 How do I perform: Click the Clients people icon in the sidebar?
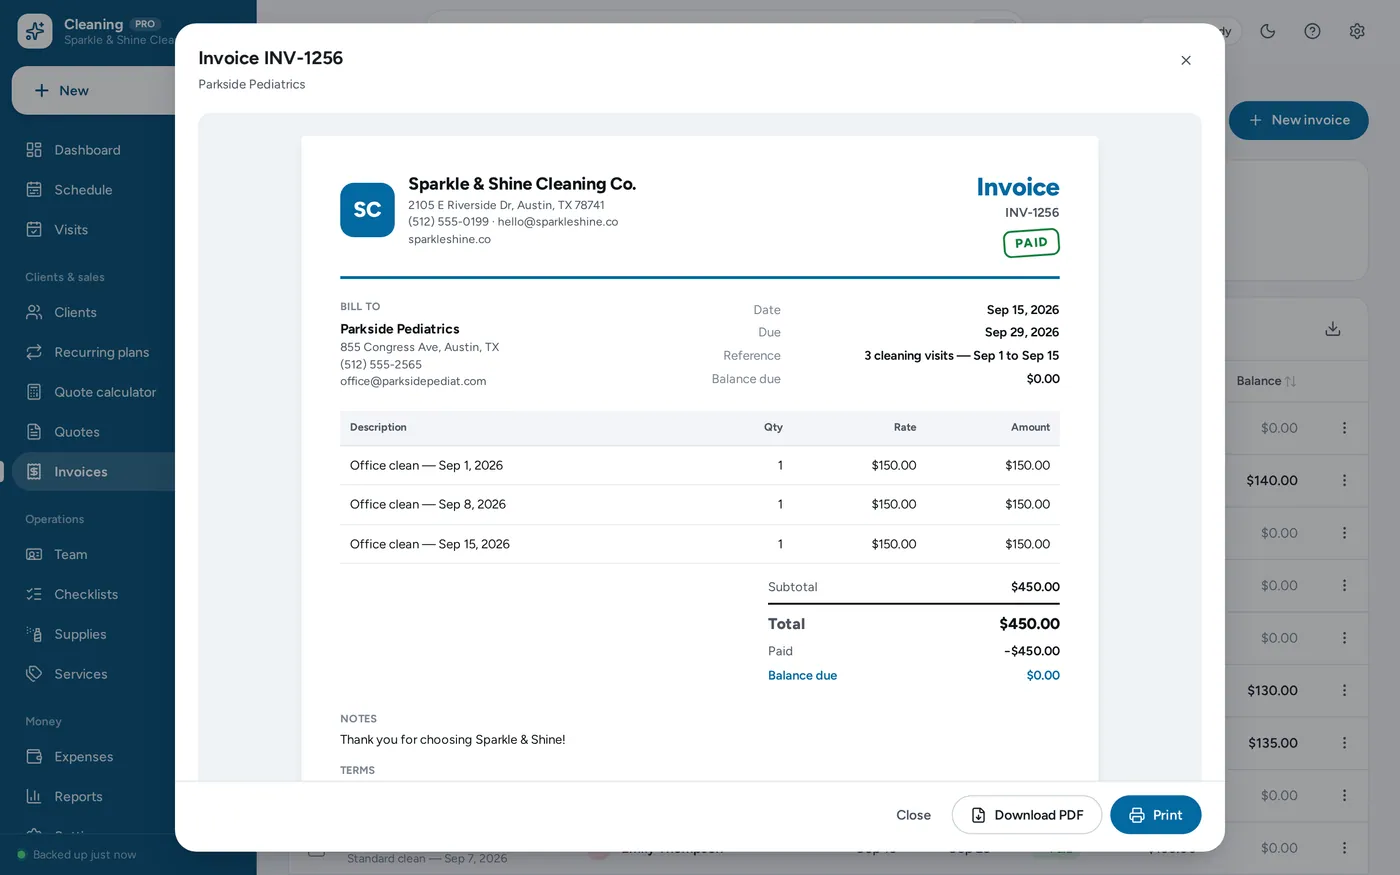34,312
